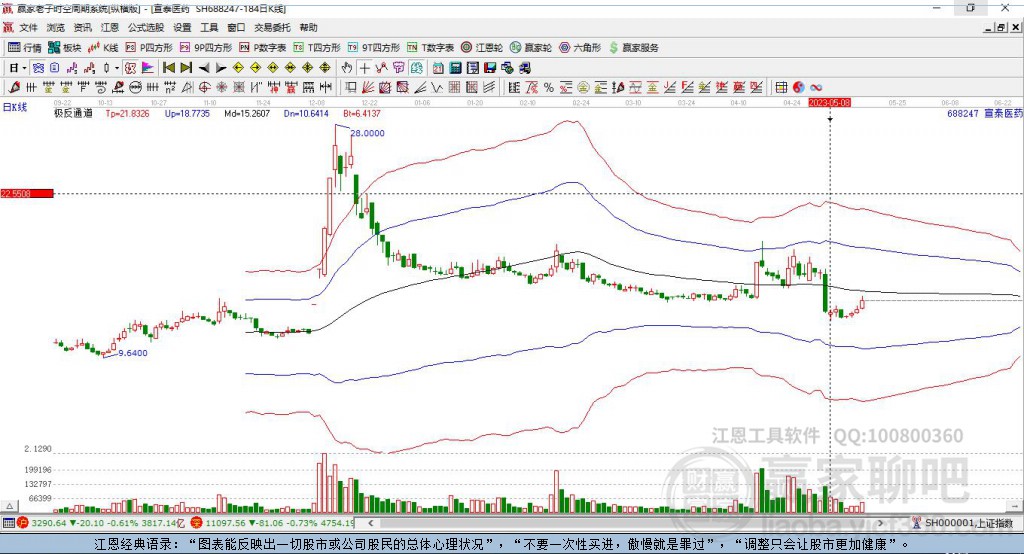Select the percent % line tool
1024x554 pixels.
tap(549, 88)
